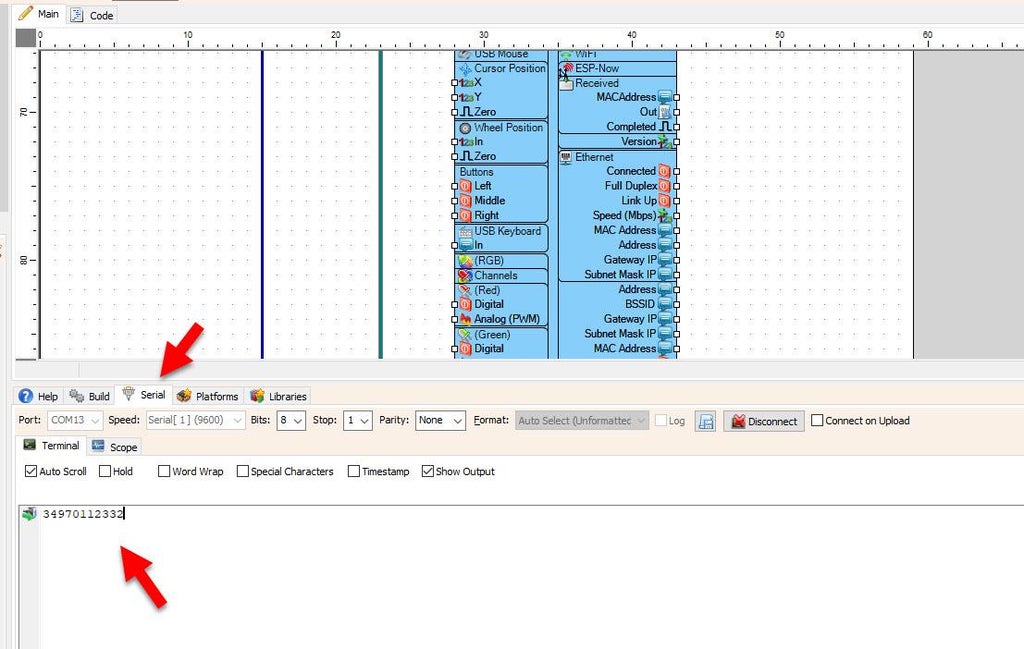
Task: Click the terminal send icon beside output
Action: [x=29, y=514]
